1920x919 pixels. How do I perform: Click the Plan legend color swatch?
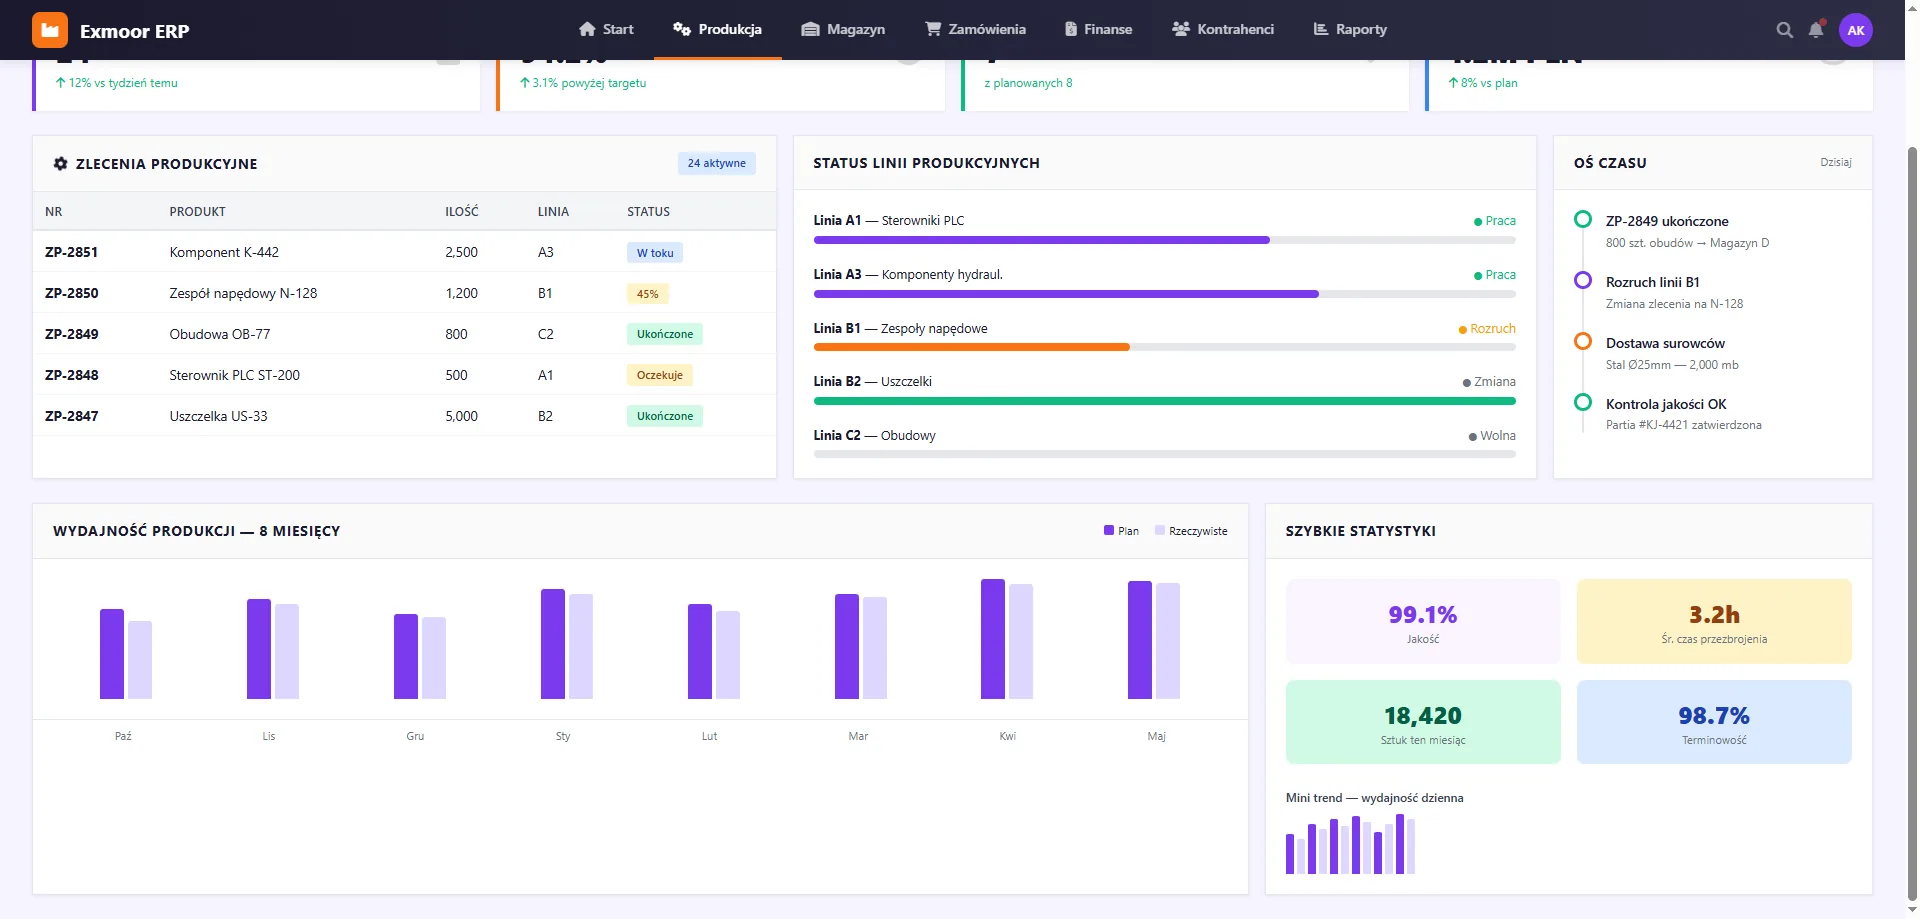[1109, 531]
